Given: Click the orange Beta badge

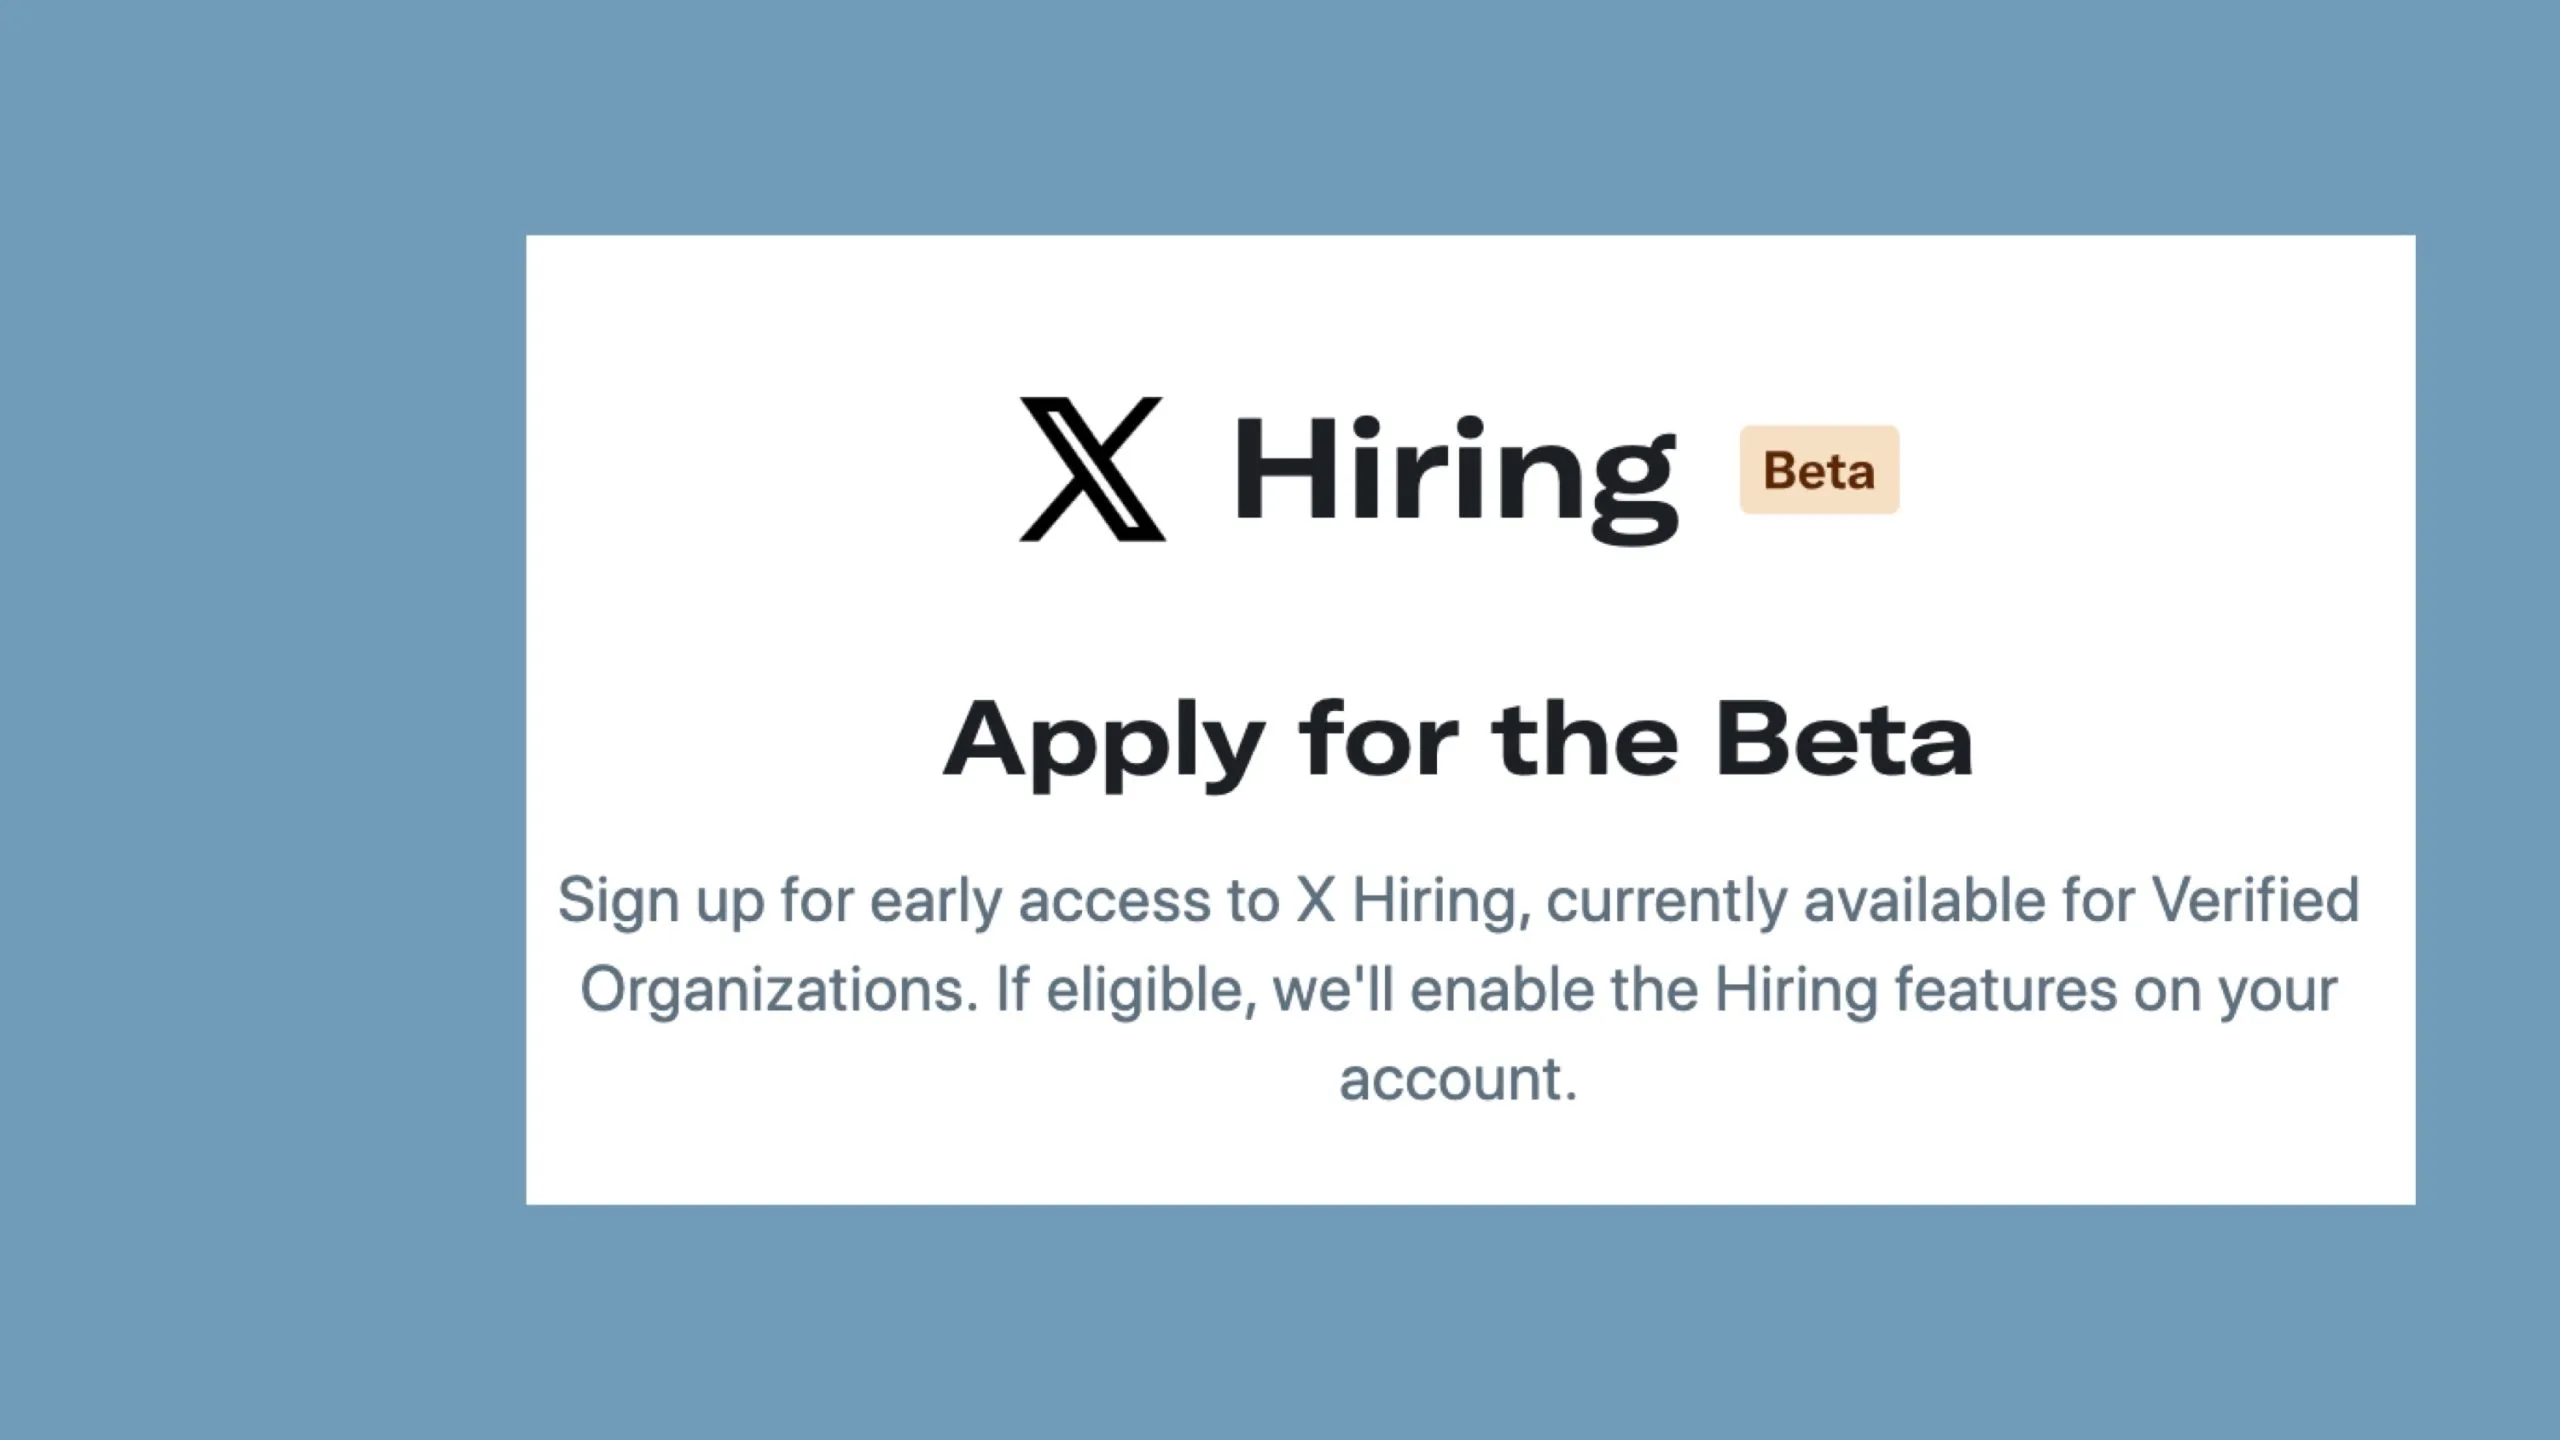Looking at the screenshot, I should click(x=1819, y=470).
